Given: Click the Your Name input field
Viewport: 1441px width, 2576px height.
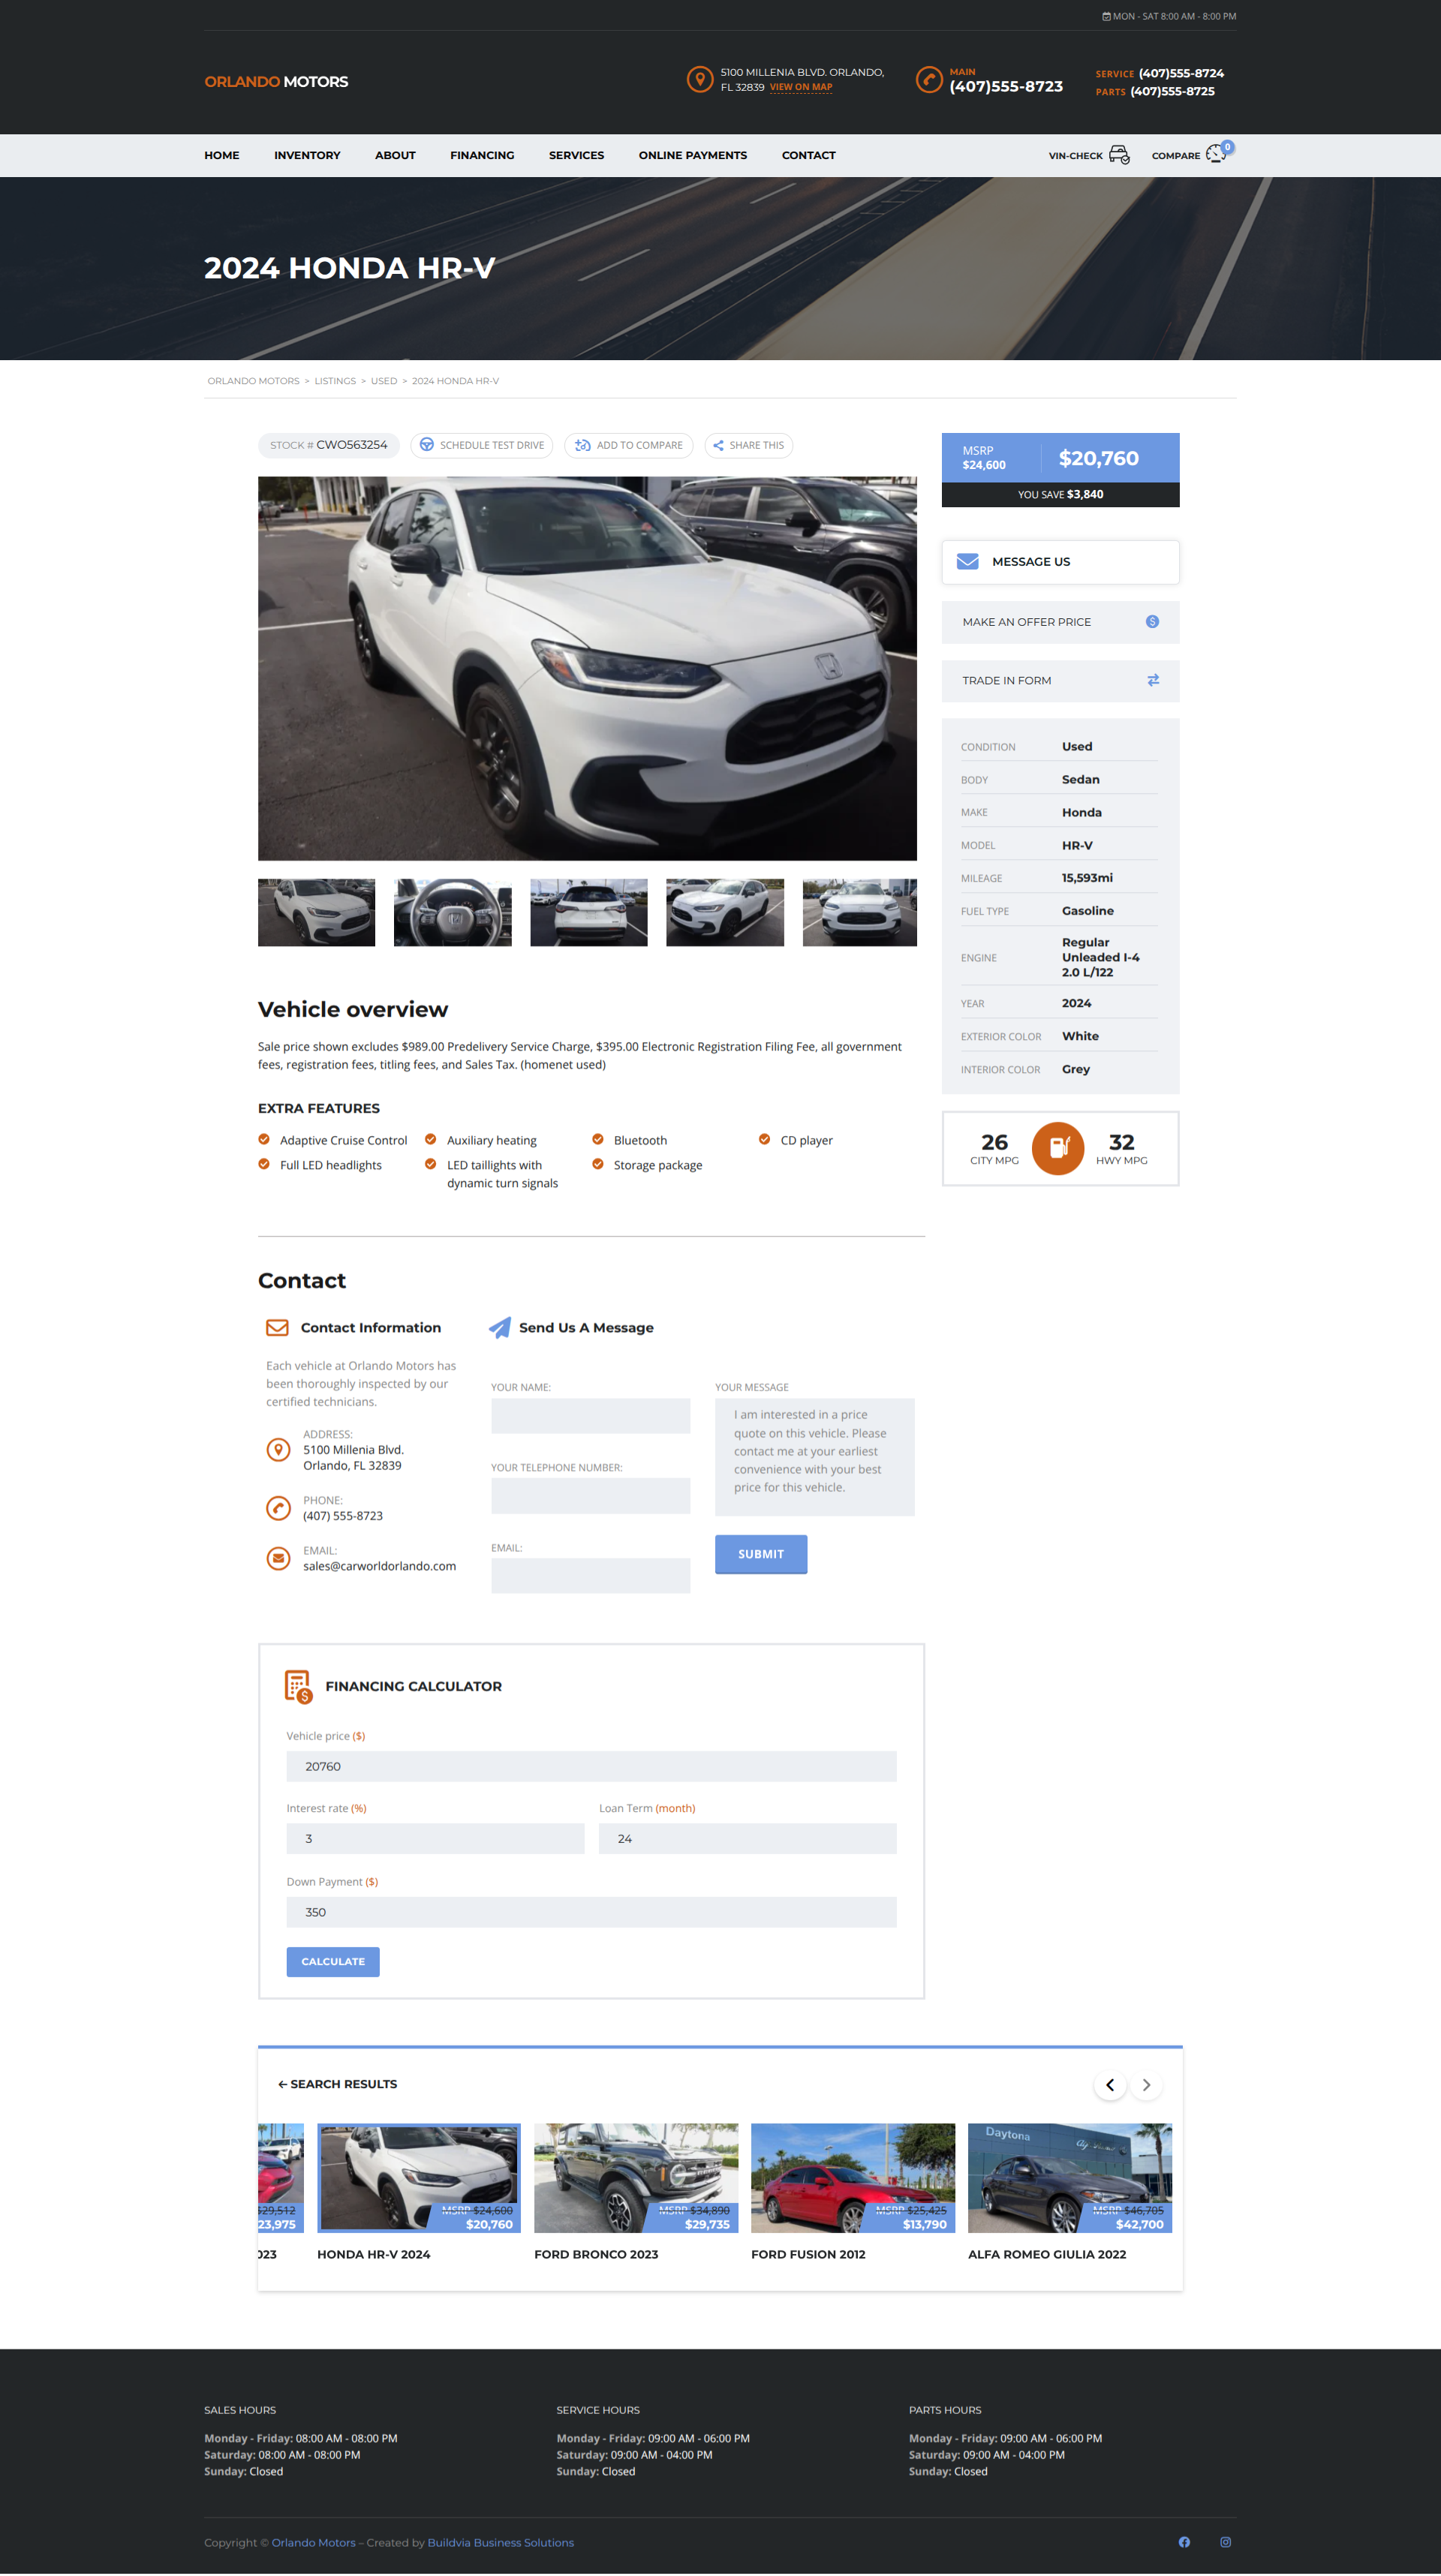Looking at the screenshot, I should coord(590,1415).
